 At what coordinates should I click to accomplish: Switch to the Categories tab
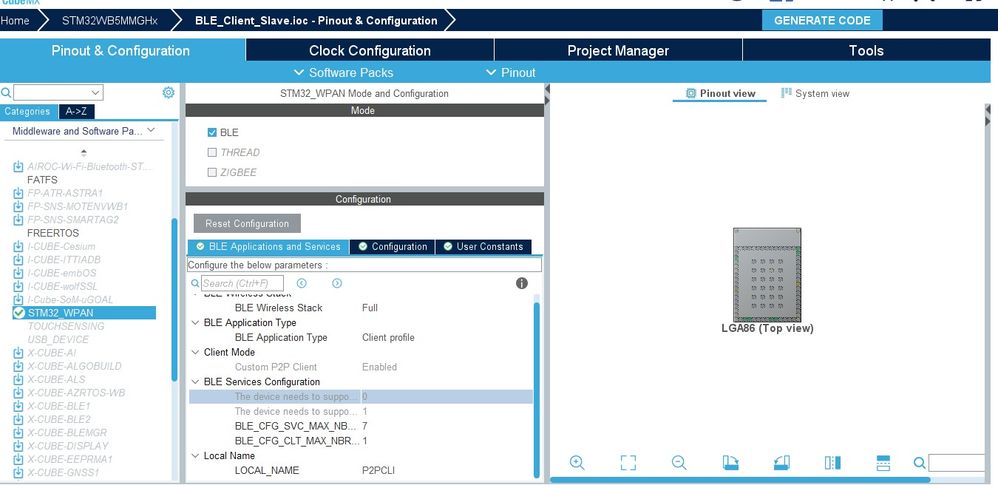point(29,112)
